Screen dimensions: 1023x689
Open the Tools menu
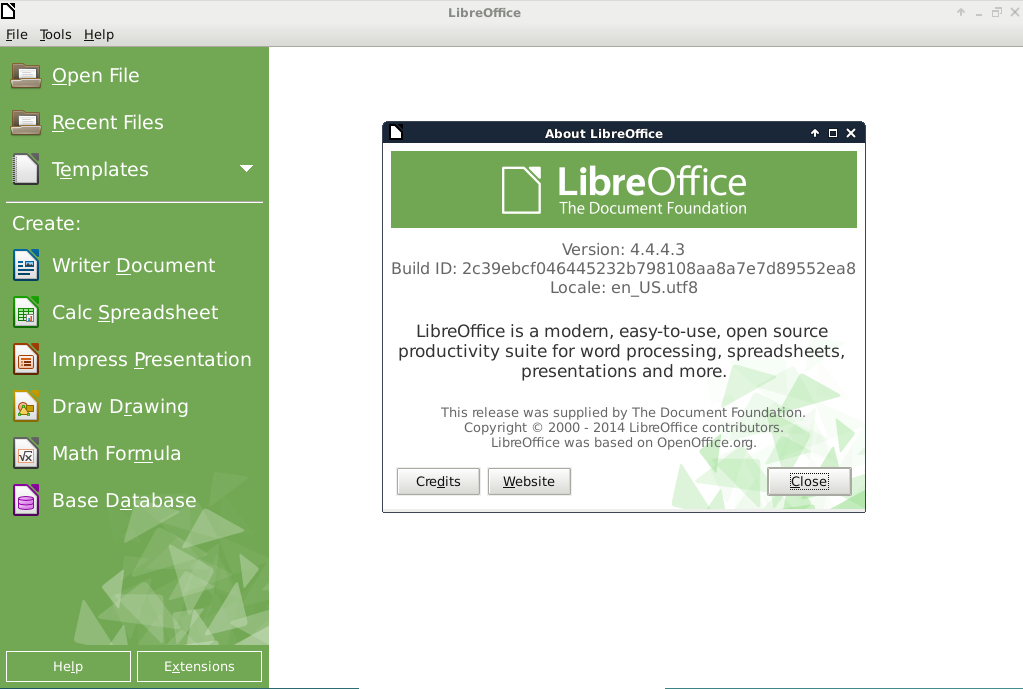(55, 35)
